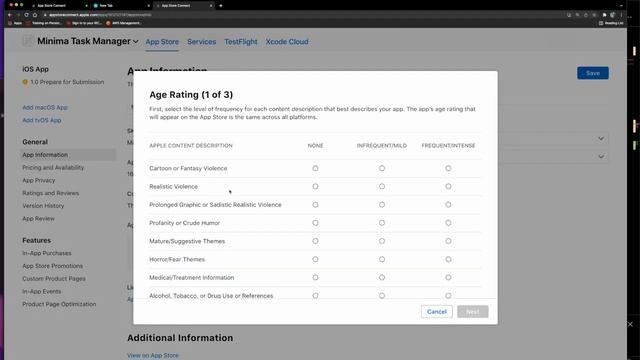Viewport: 640px width, 360px height.
Task: Open the Apps bookmark shortcut
Action: point(15,23)
